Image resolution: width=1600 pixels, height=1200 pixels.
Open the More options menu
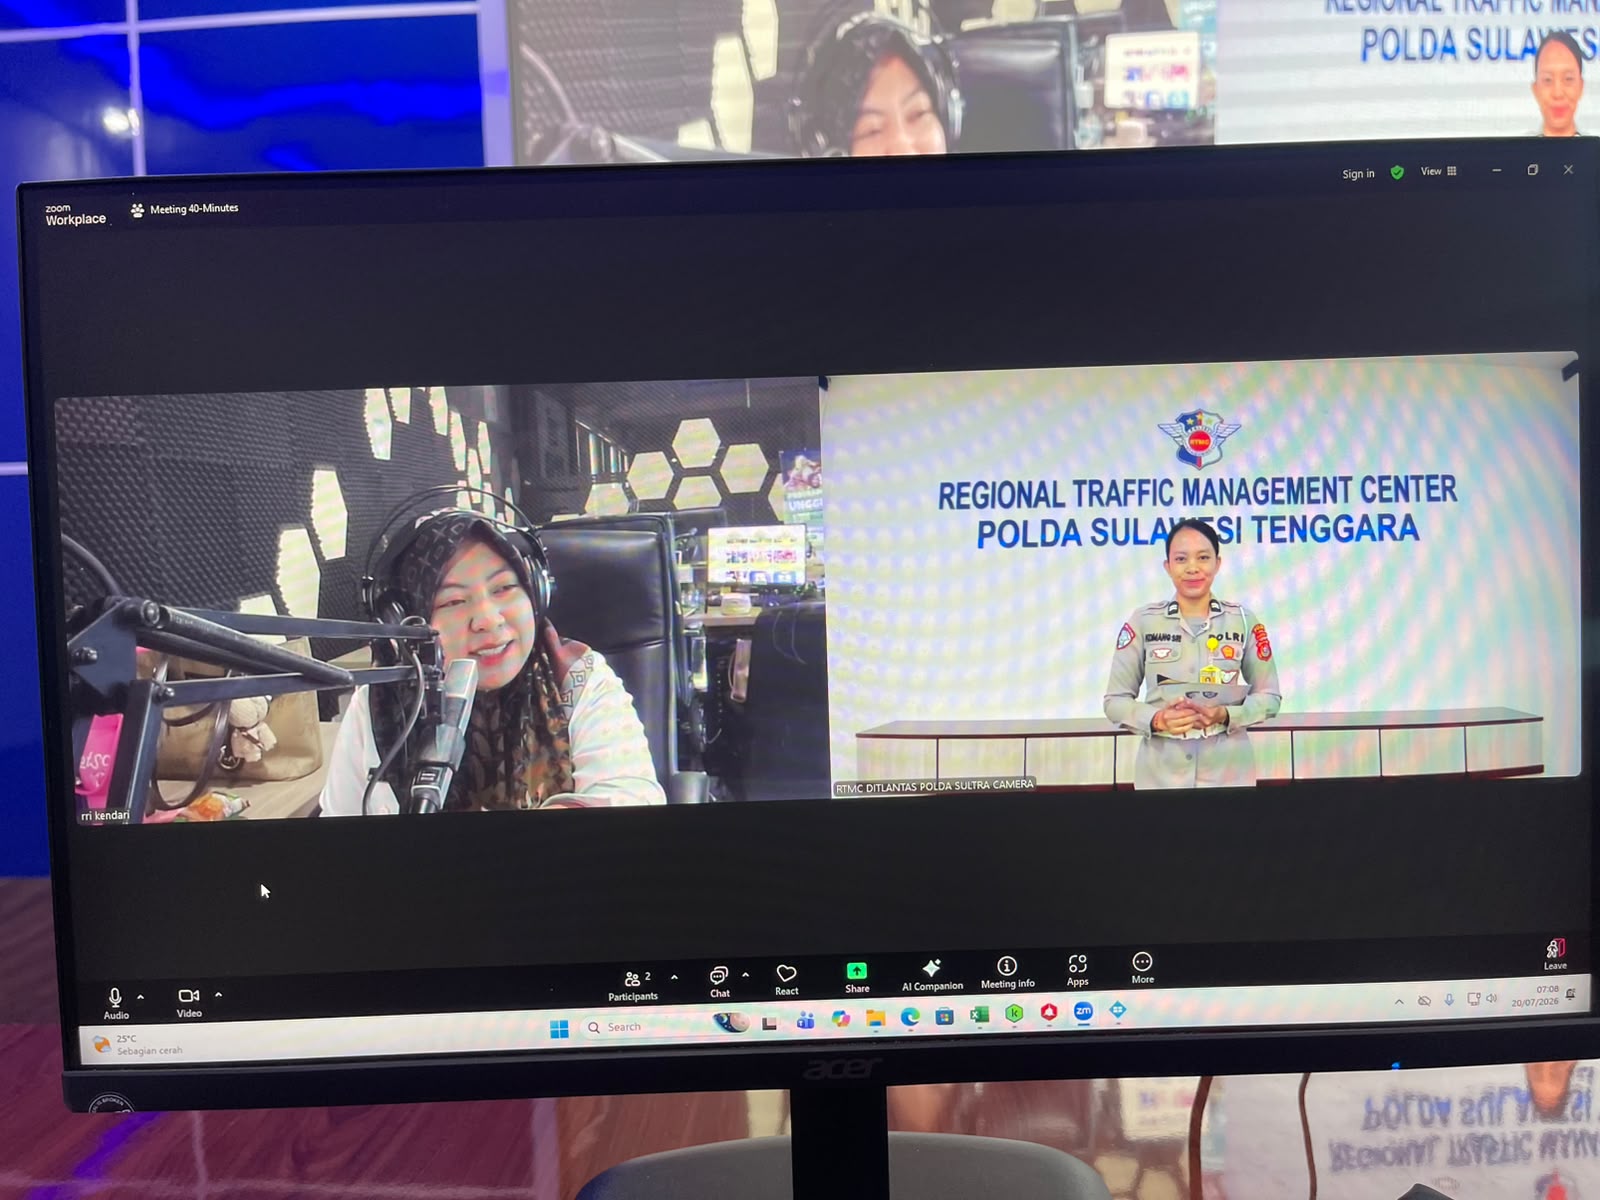coord(1142,968)
